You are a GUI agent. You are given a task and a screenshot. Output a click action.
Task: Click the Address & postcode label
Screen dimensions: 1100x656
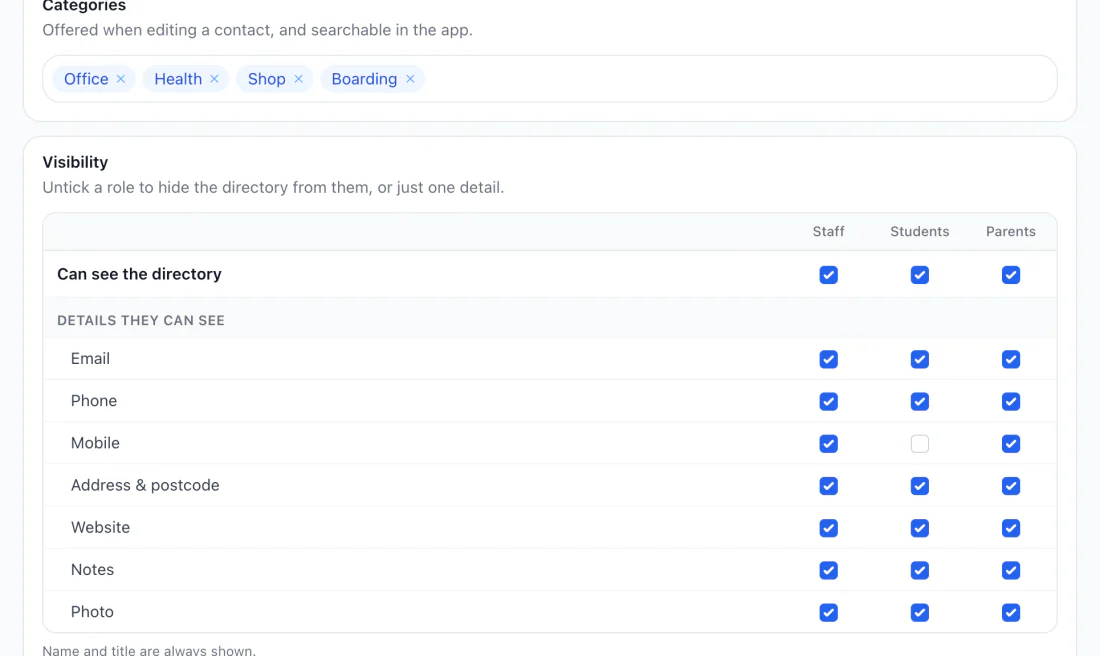pos(145,485)
